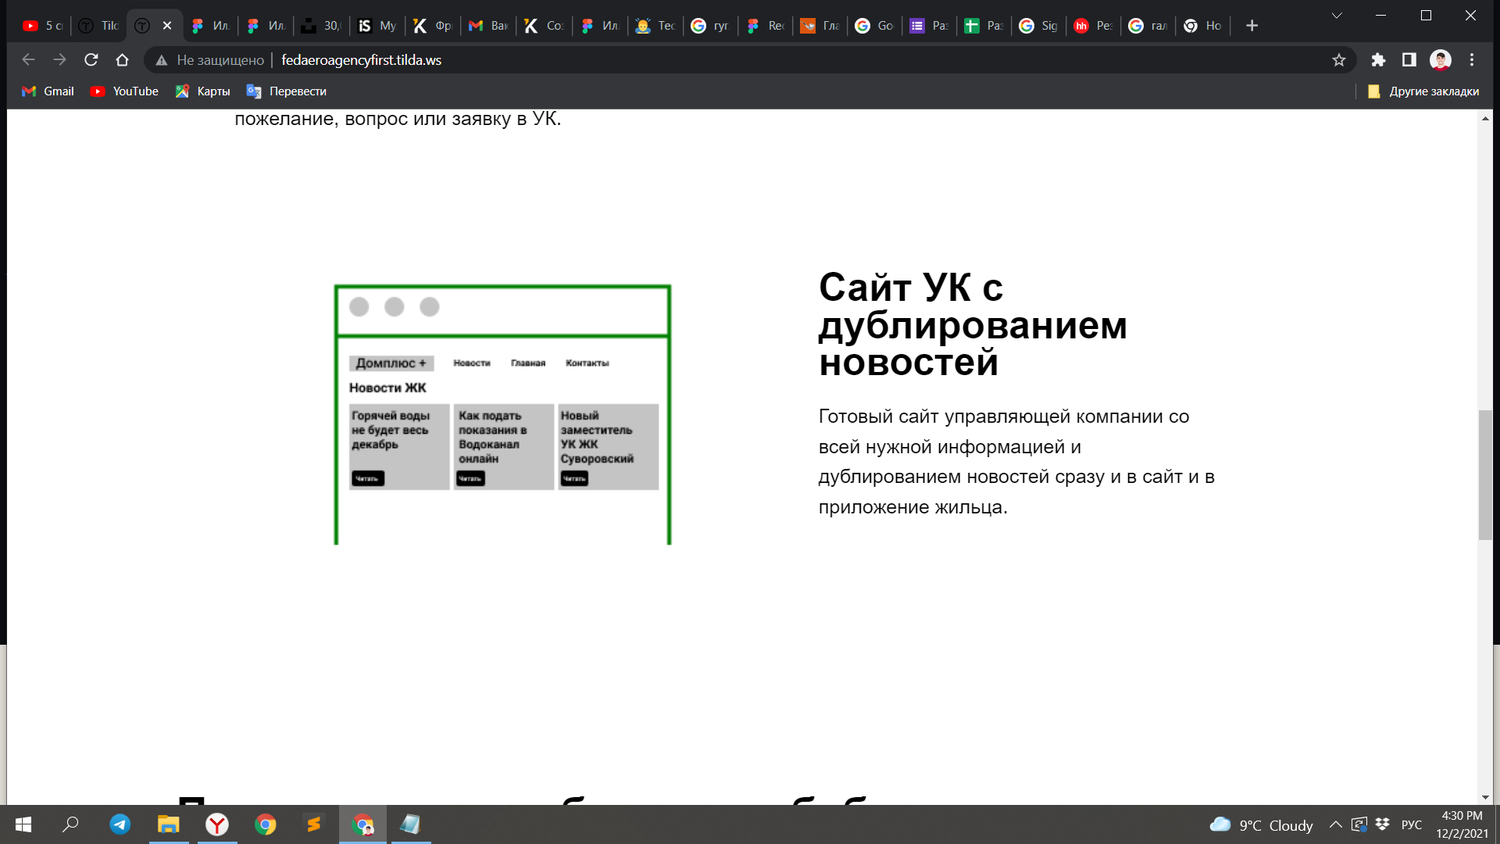This screenshot has width=1500, height=844.
Task: Click 'Контакты' in the mockup menu
Action: click(587, 363)
